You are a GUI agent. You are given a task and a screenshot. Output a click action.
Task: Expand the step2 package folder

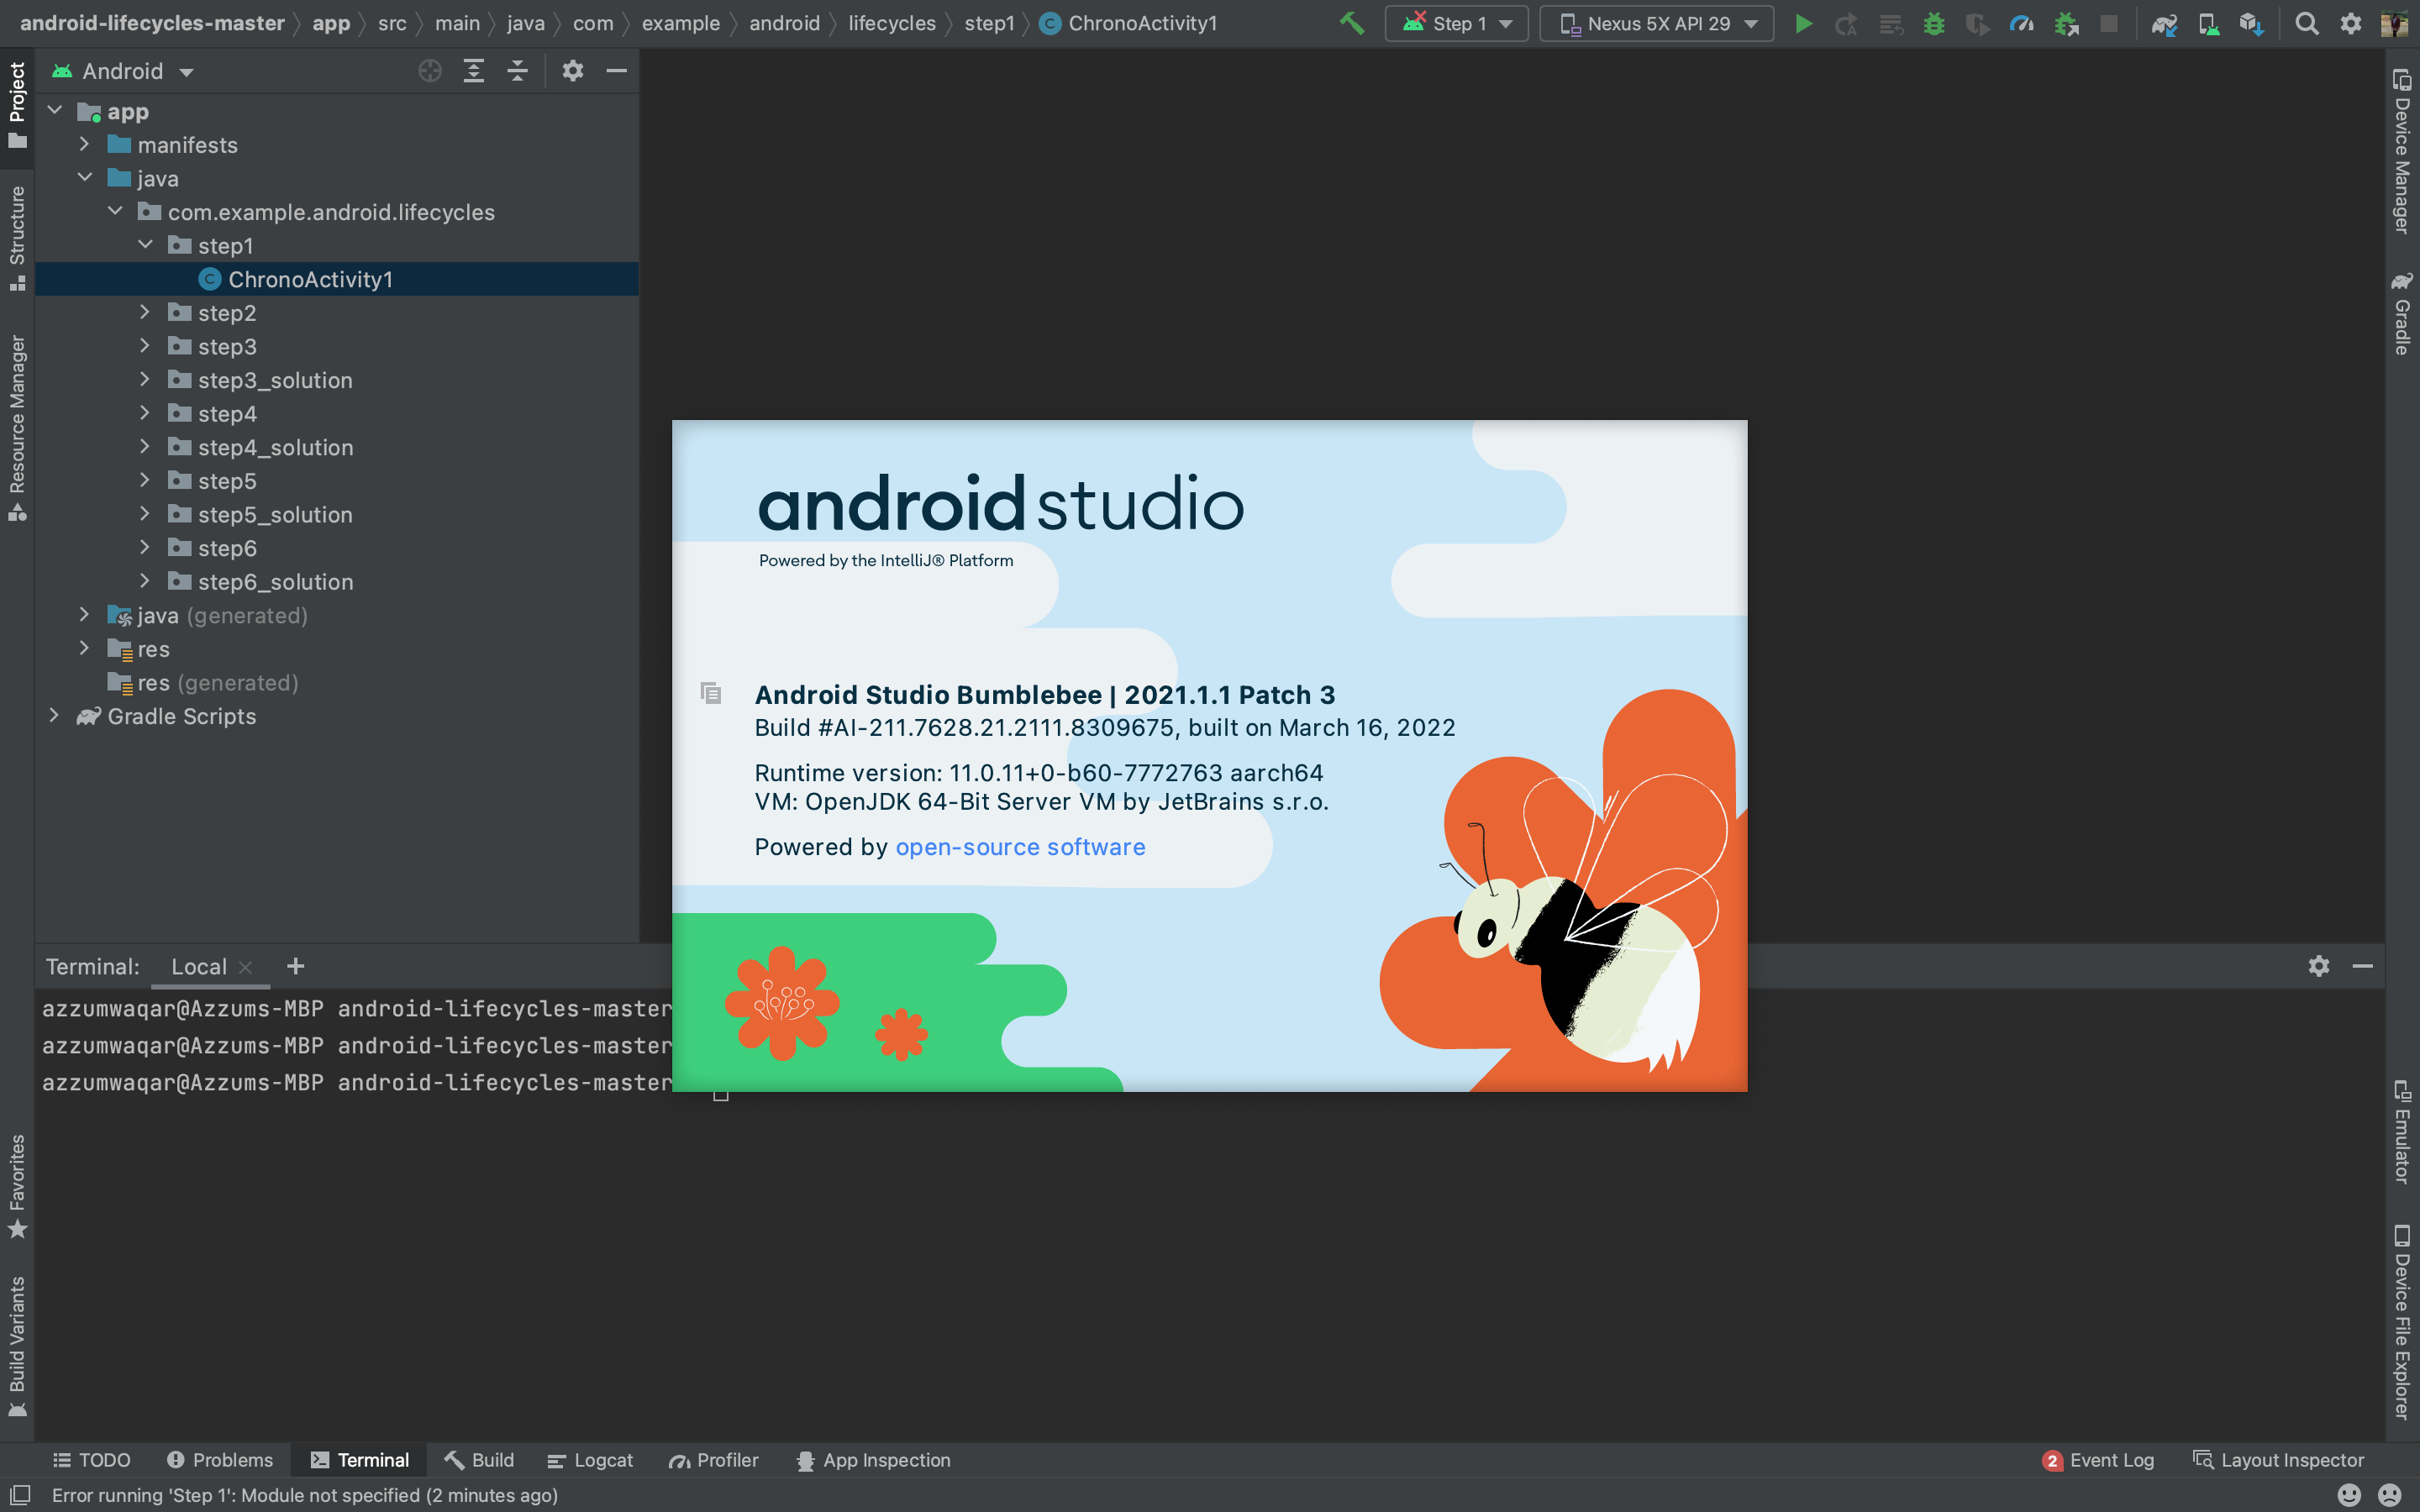coord(145,313)
